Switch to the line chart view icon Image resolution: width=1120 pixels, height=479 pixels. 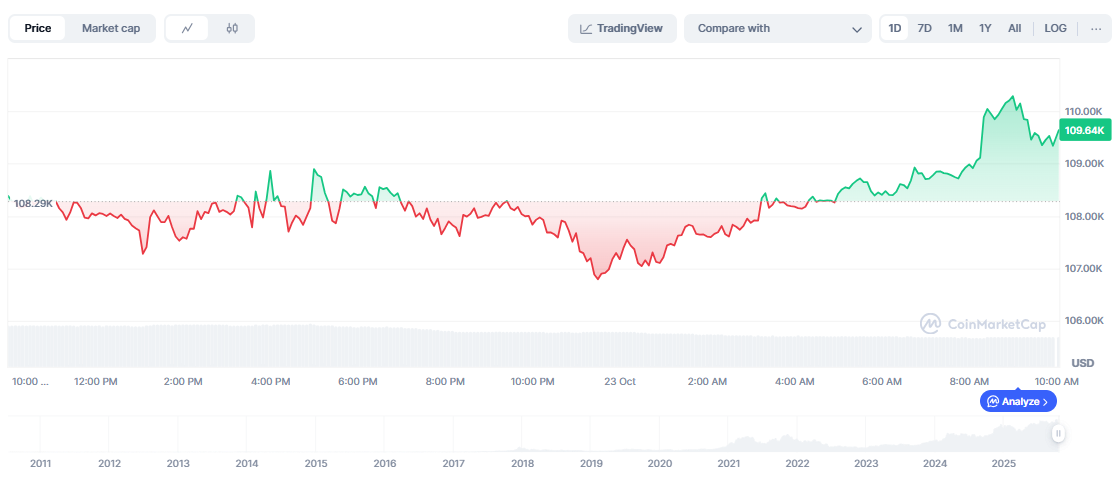pyautogui.click(x=188, y=29)
